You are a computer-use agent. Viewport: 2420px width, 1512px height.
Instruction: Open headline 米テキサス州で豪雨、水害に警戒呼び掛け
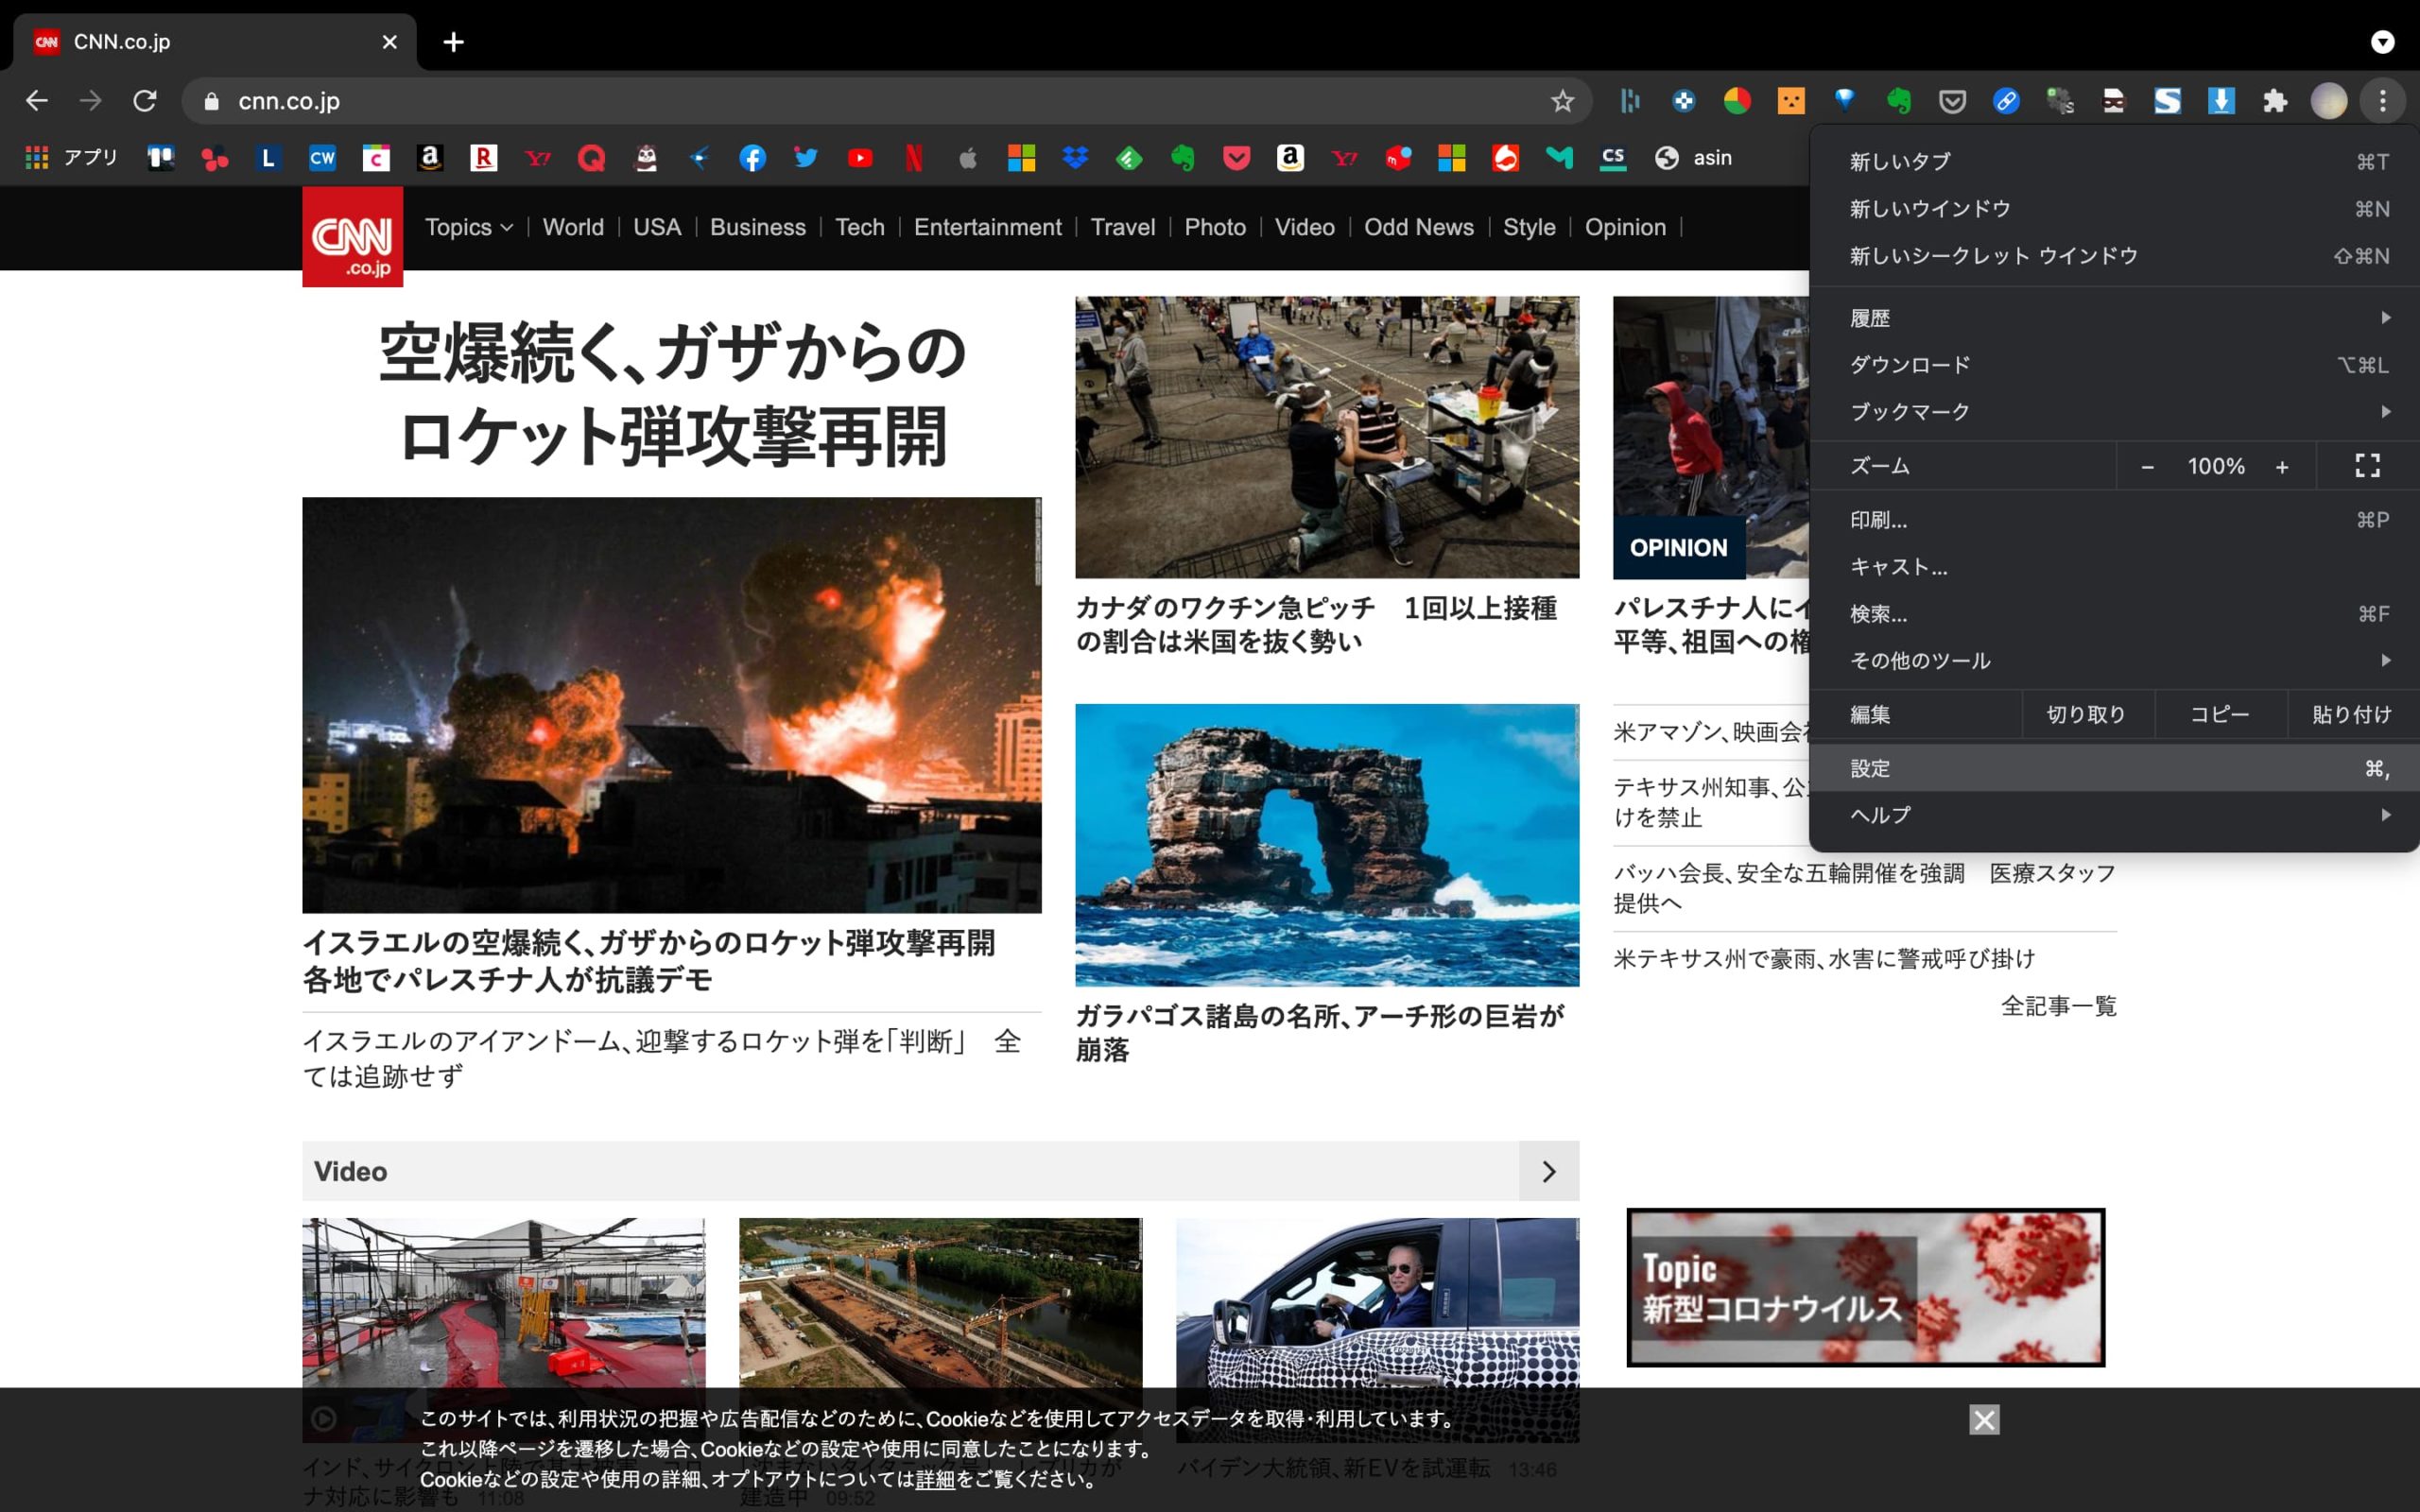pos(1824,959)
